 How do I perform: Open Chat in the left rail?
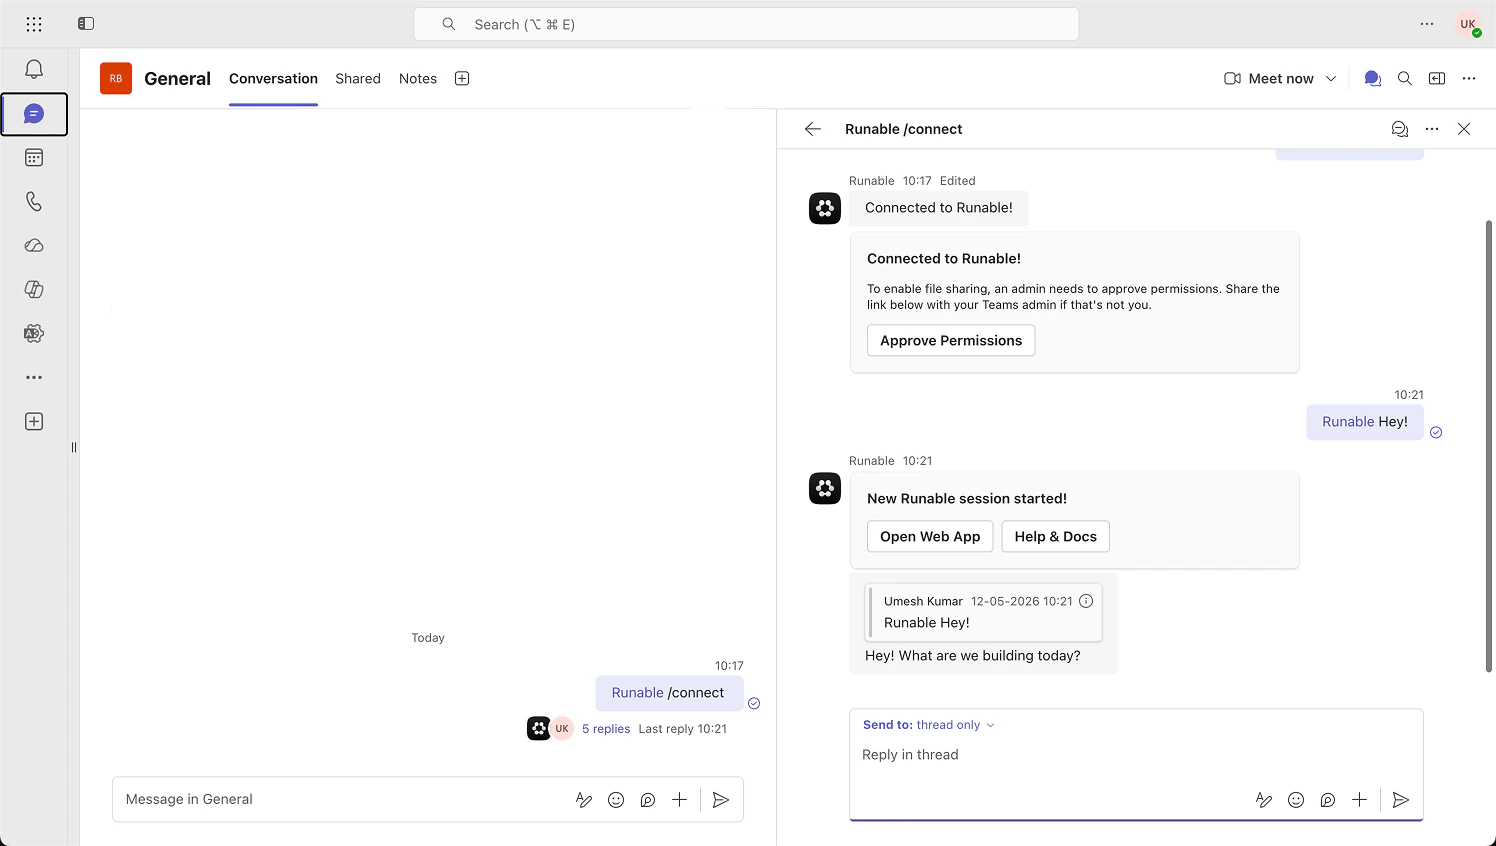34,114
